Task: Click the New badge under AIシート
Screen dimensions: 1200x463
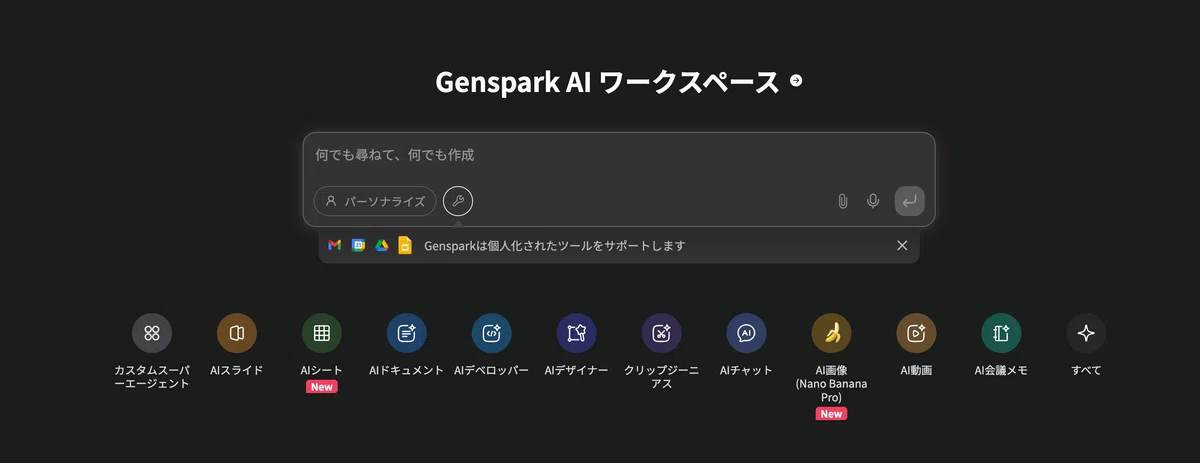Action: 322,387
